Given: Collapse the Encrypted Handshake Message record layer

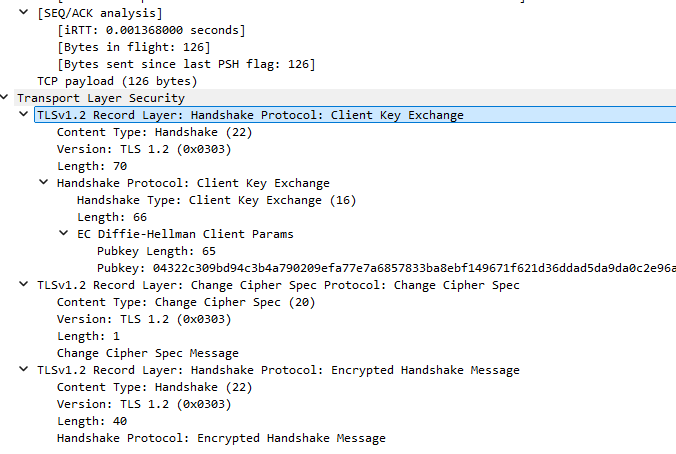Looking at the screenshot, I should pyautogui.click(x=23, y=370).
